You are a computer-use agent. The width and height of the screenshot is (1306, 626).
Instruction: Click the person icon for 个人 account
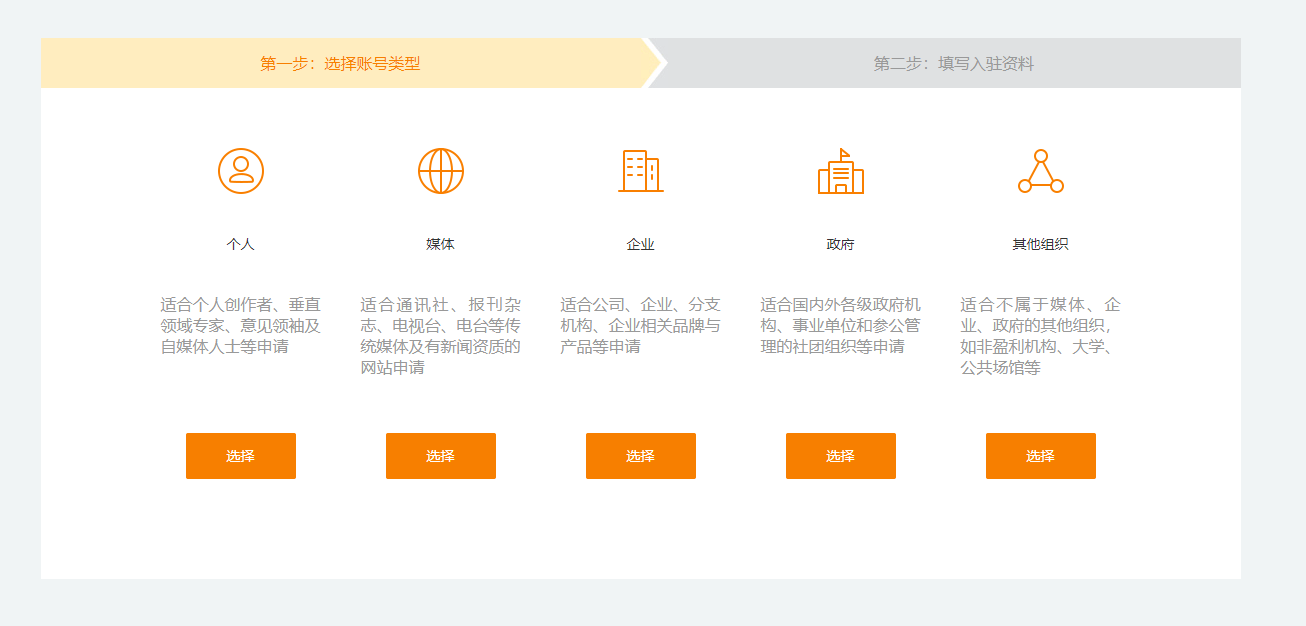[x=241, y=171]
